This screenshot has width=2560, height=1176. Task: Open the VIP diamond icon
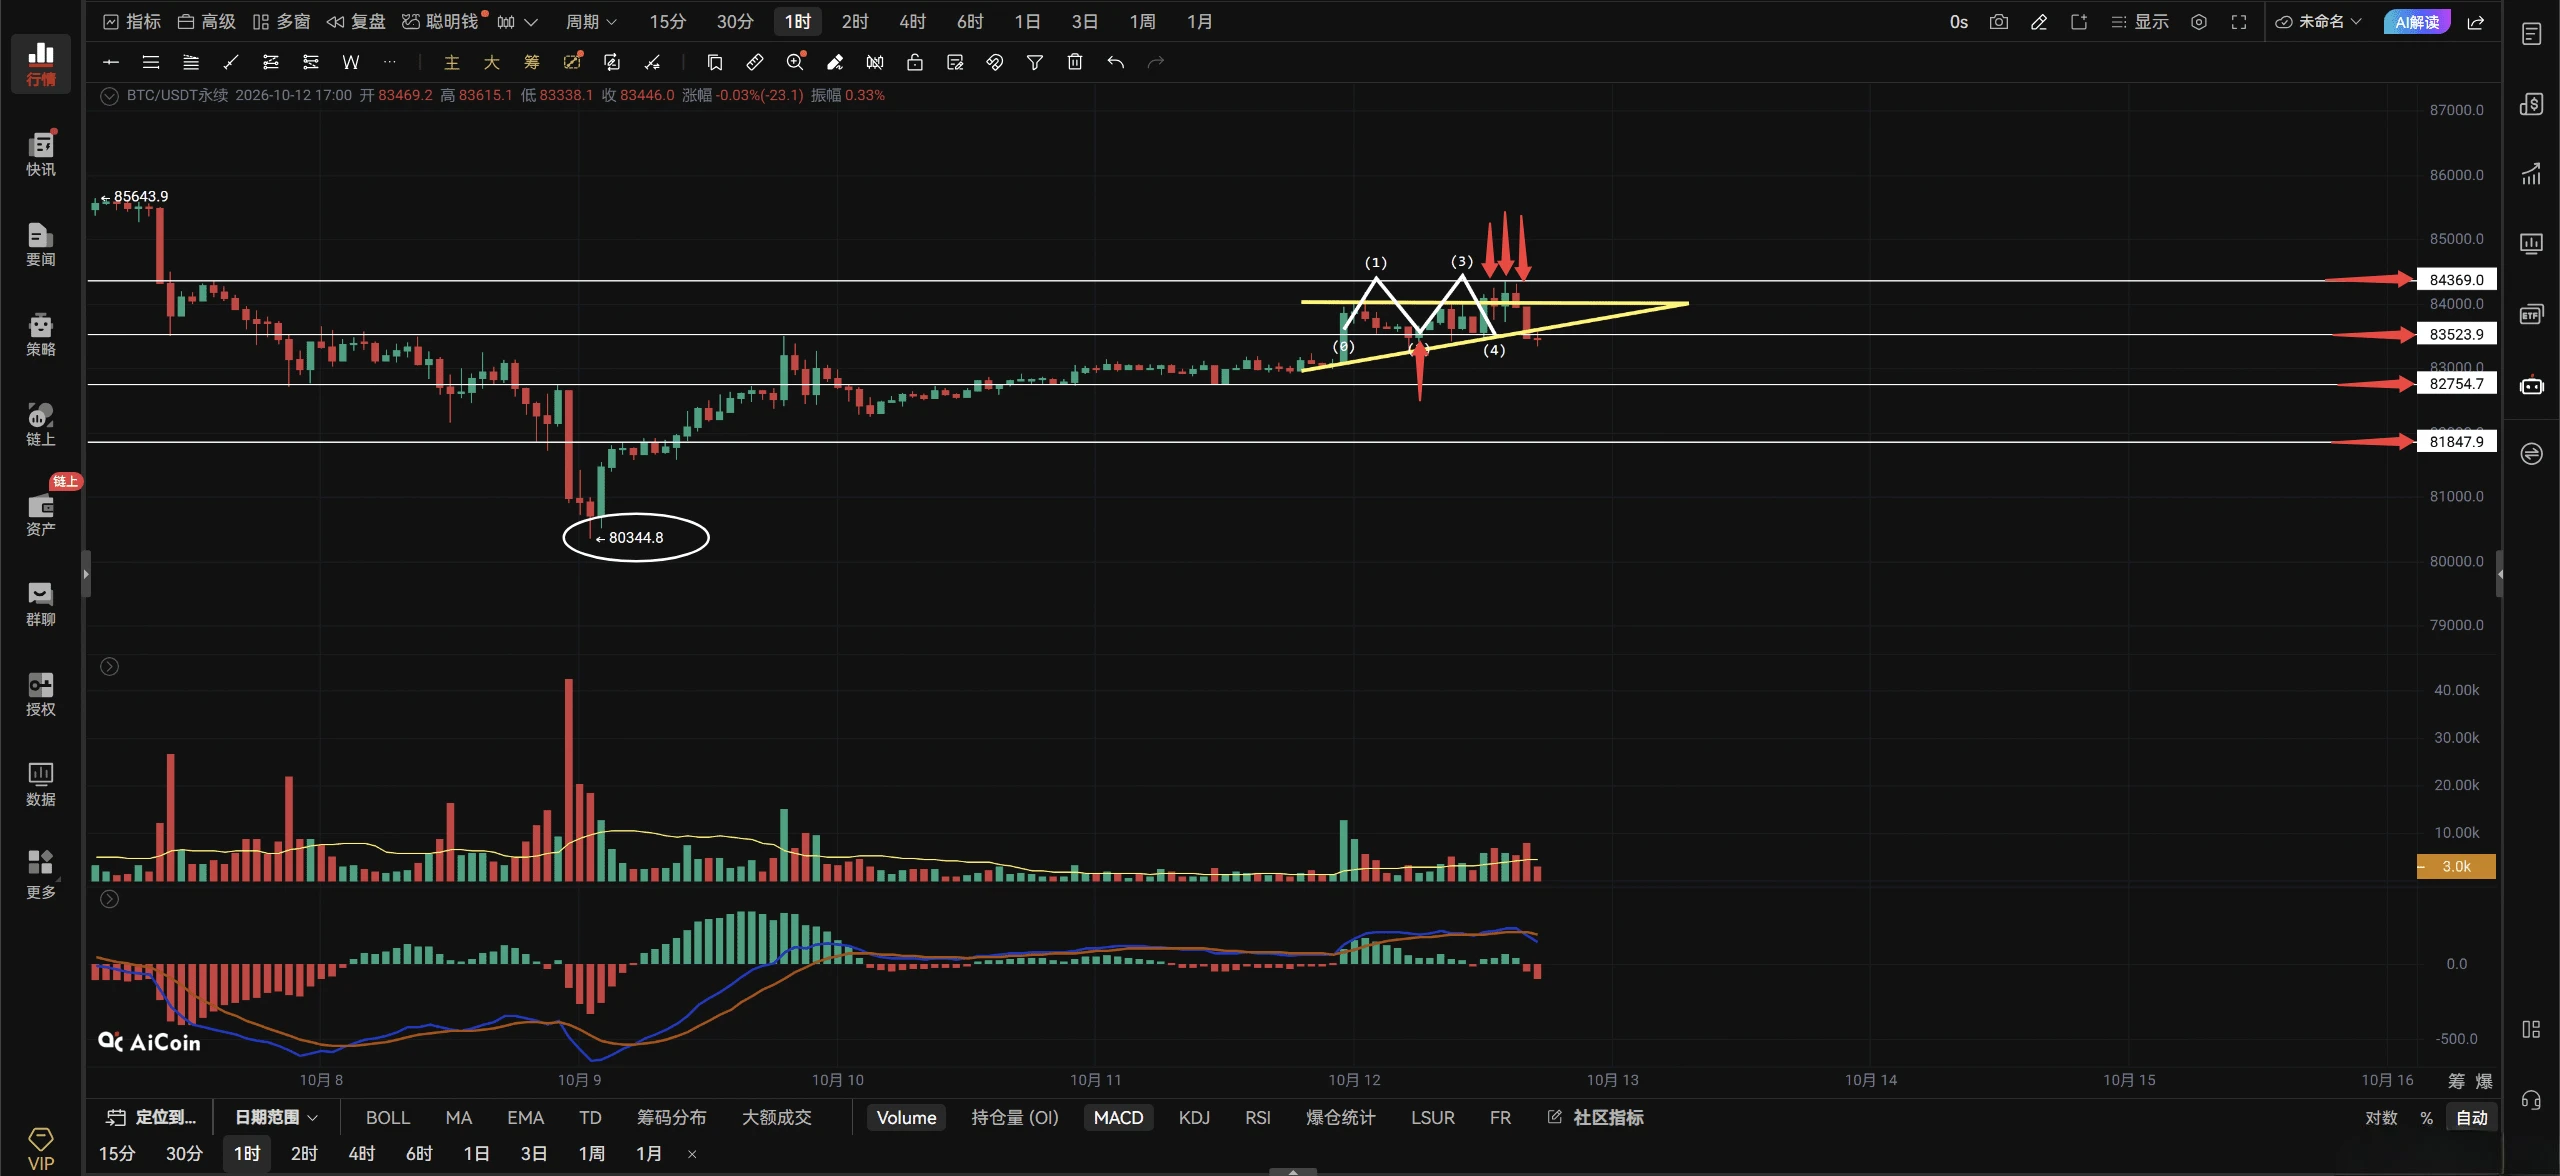coord(41,1148)
